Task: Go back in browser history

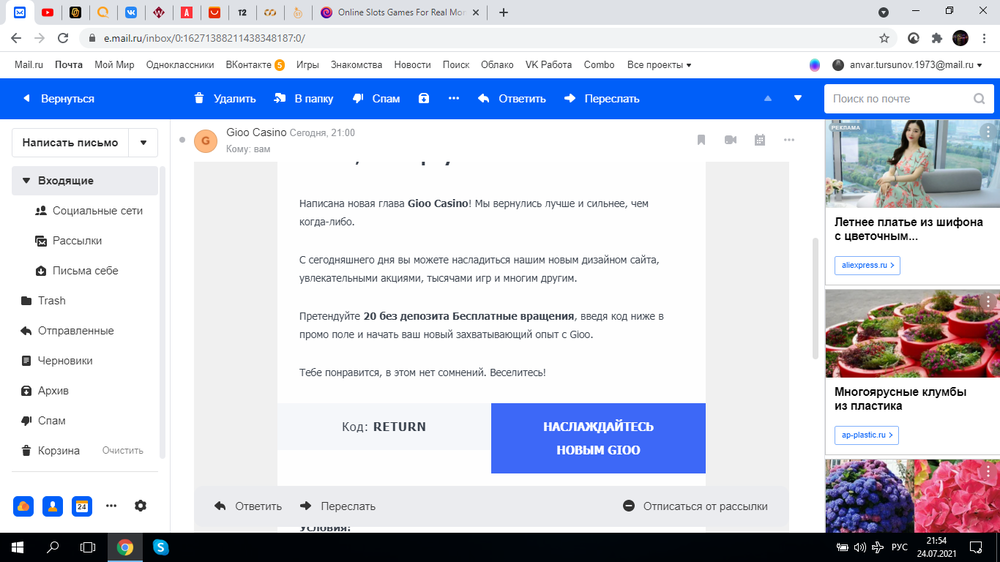Action: pos(16,38)
